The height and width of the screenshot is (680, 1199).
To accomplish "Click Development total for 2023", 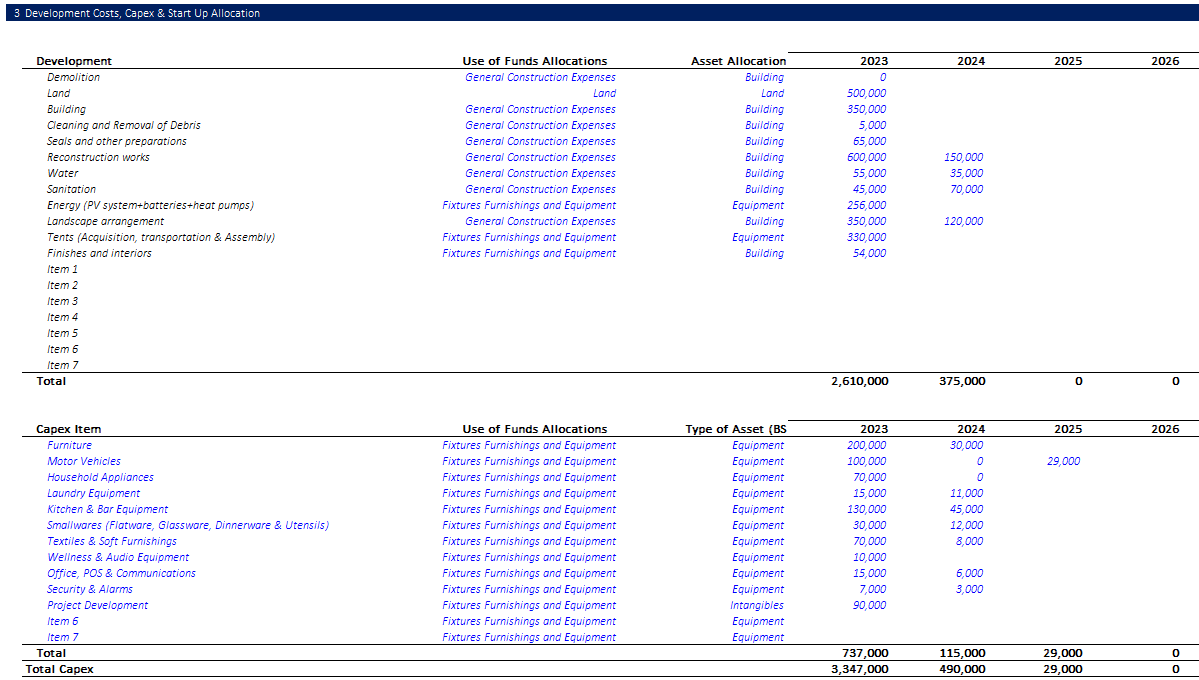I will (859, 381).
